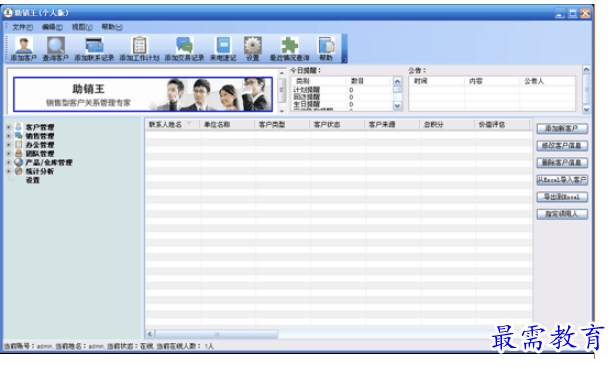The height and width of the screenshot is (369, 613).
Task: Click the 最近情况查询 puzzle icon
Action: [x=290, y=49]
